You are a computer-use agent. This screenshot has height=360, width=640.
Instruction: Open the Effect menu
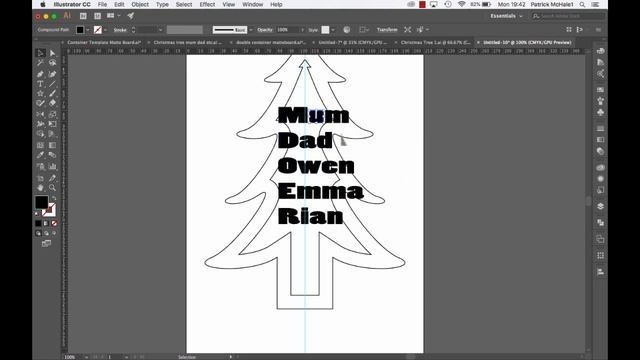click(207, 4)
